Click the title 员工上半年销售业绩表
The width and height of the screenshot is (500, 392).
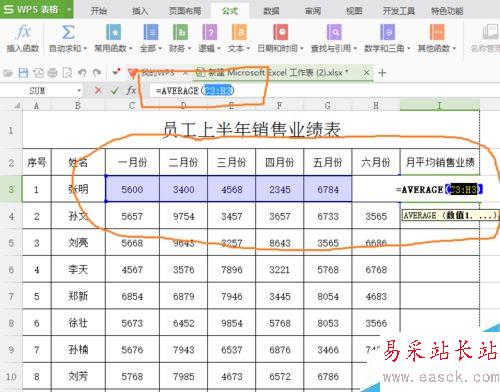click(252, 130)
